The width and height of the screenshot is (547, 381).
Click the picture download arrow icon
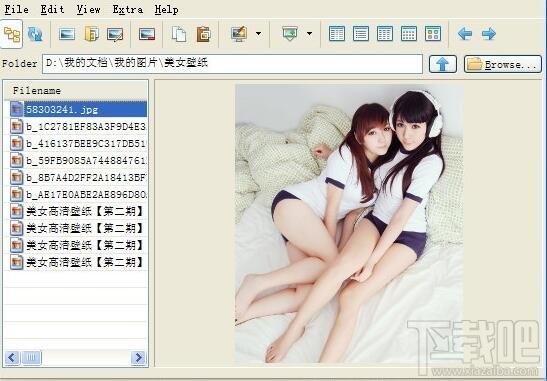(290, 33)
